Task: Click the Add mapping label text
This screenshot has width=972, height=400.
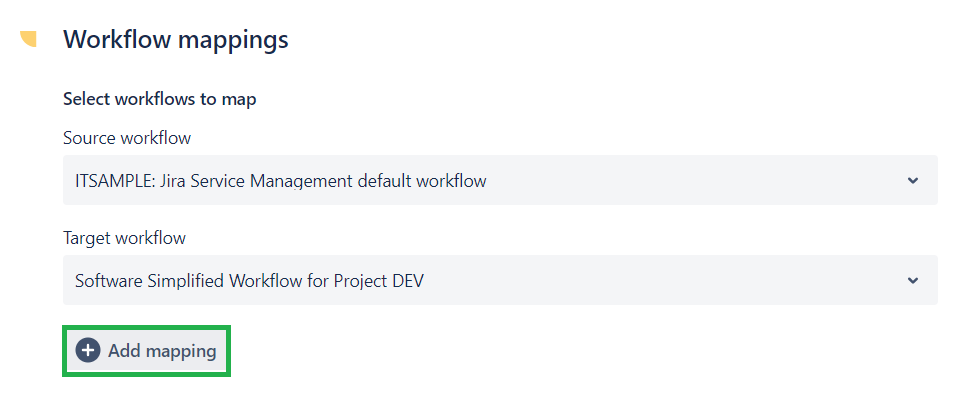Action: click(x=162, y=351)
